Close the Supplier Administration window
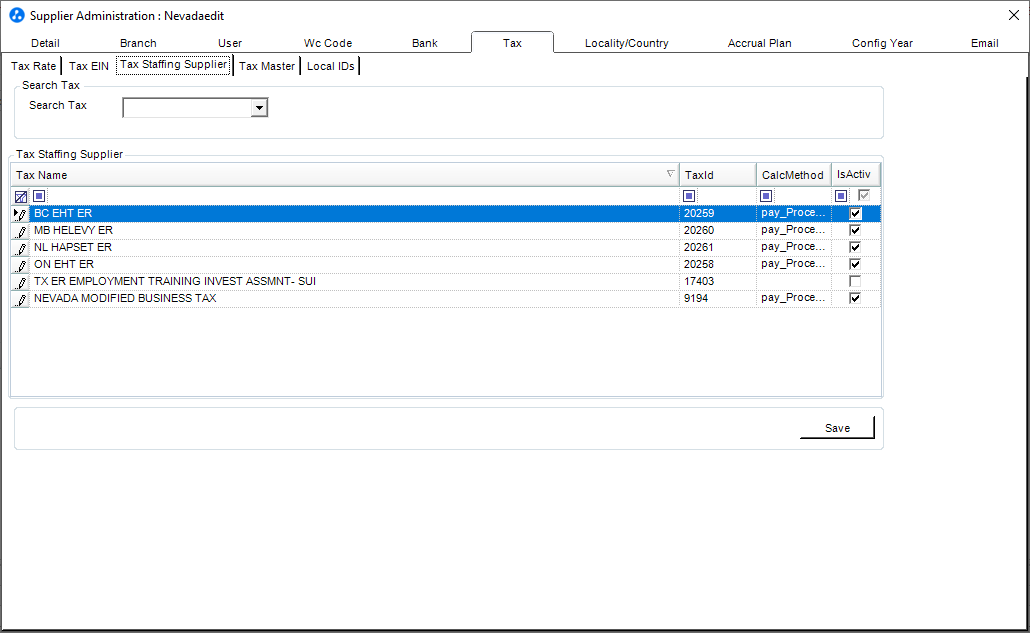This screenshot has width=1030, height=633. (1014, 15)
